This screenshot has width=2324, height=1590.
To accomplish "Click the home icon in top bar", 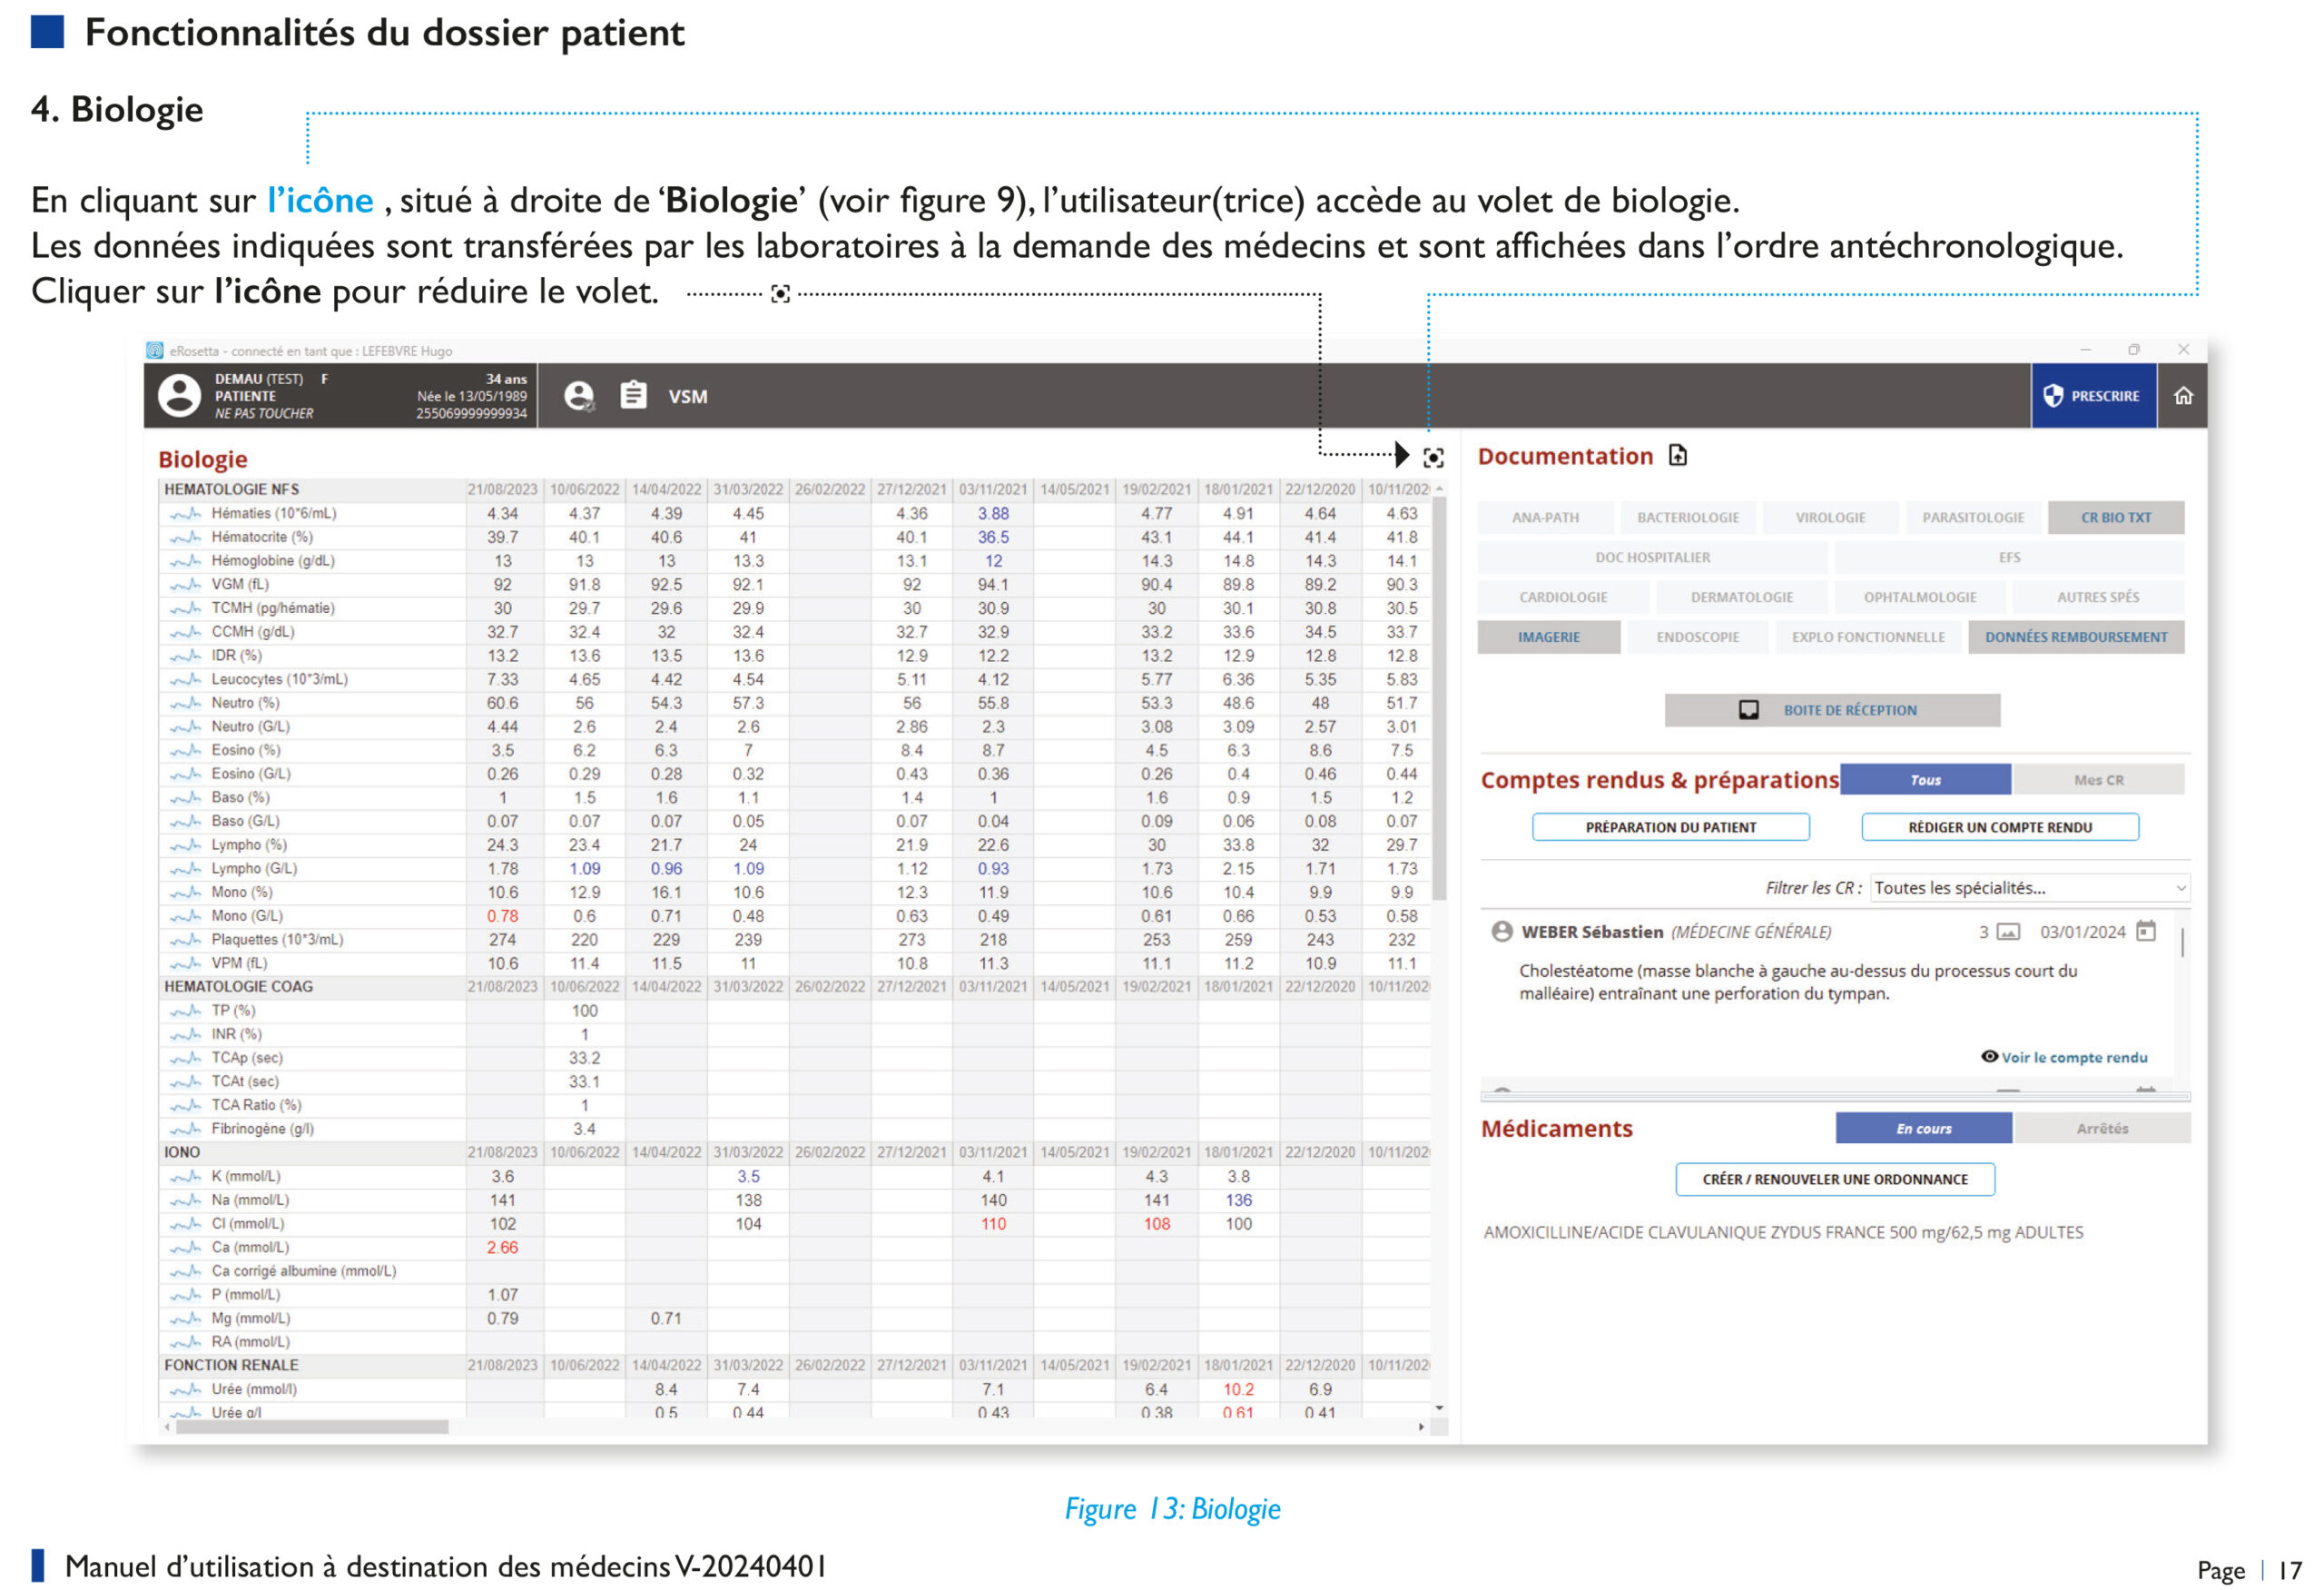I will click(2183, 396).
